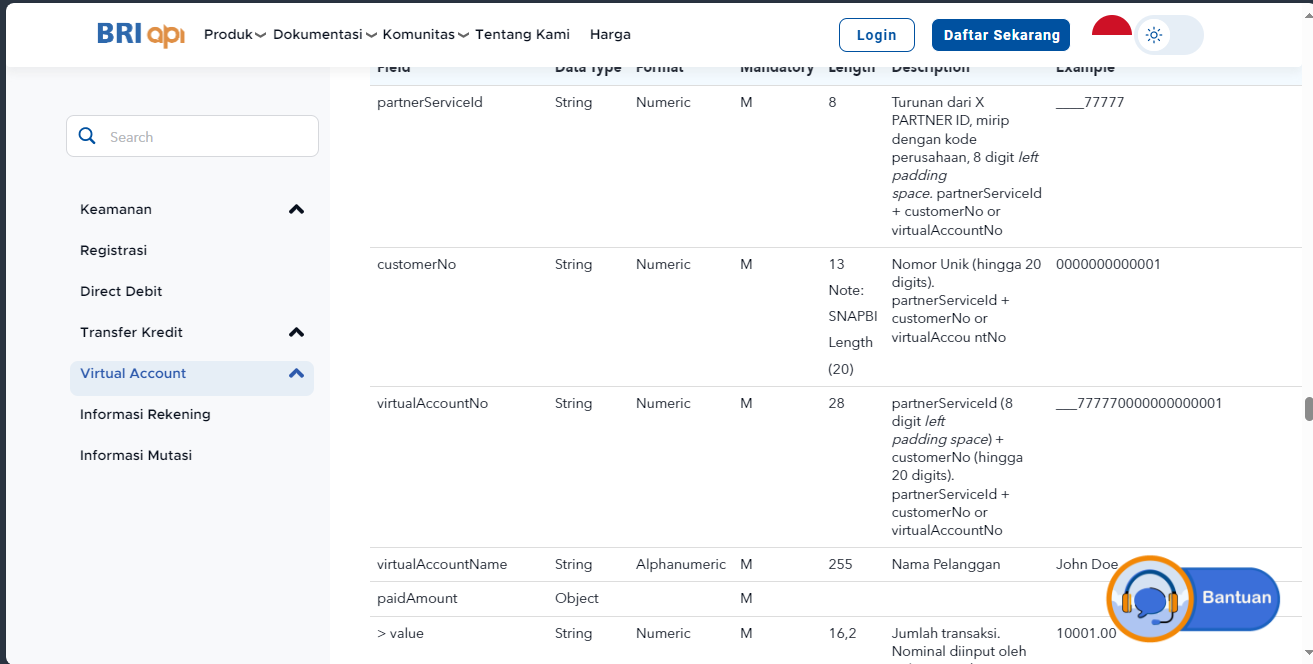Image resolution: width=1313 pixels, height=664 pixels.
Task: Open the Keamanan sidebar section
Action: (x=116, y=209)
